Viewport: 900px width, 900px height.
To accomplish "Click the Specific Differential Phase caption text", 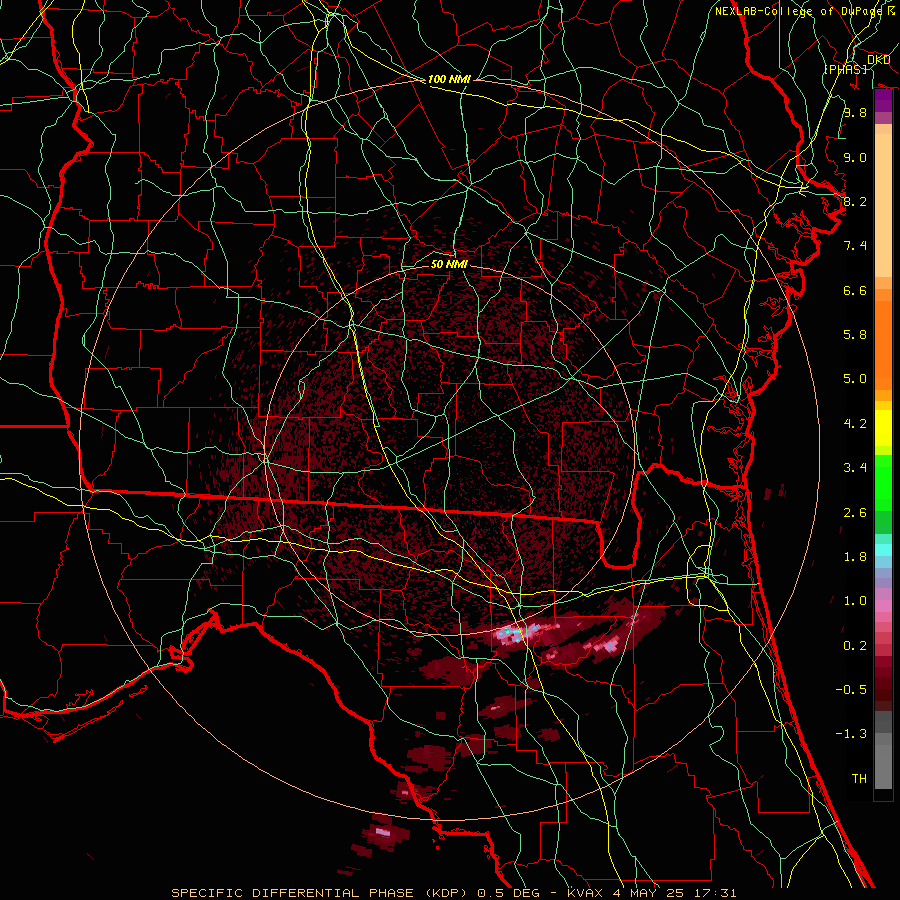I will [454, 893].
